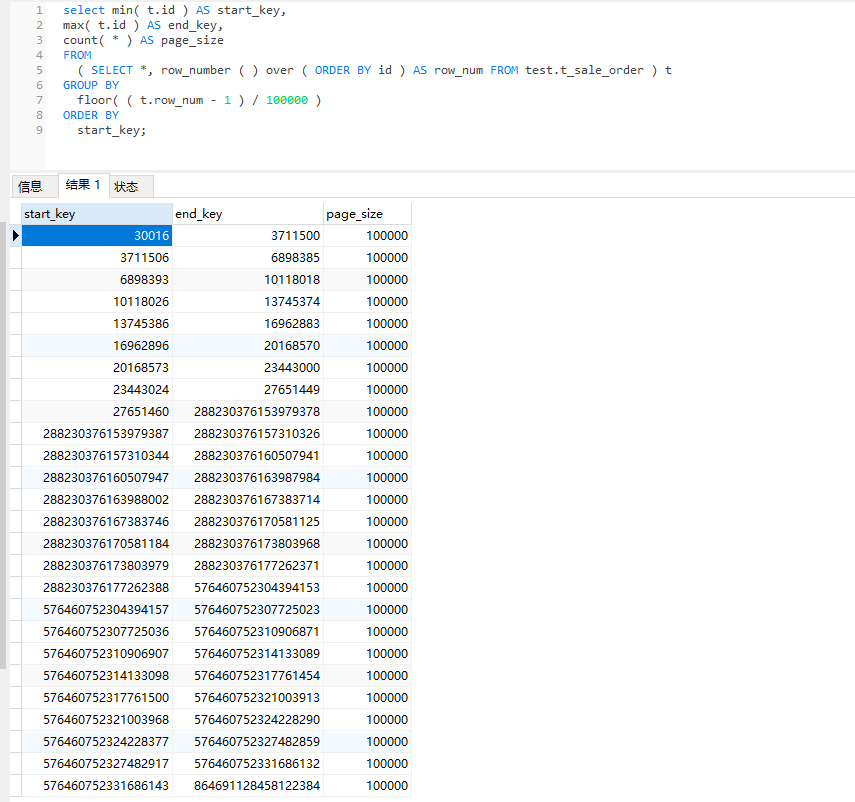Click the start_key cell 27651460

[x=96, y=412]
